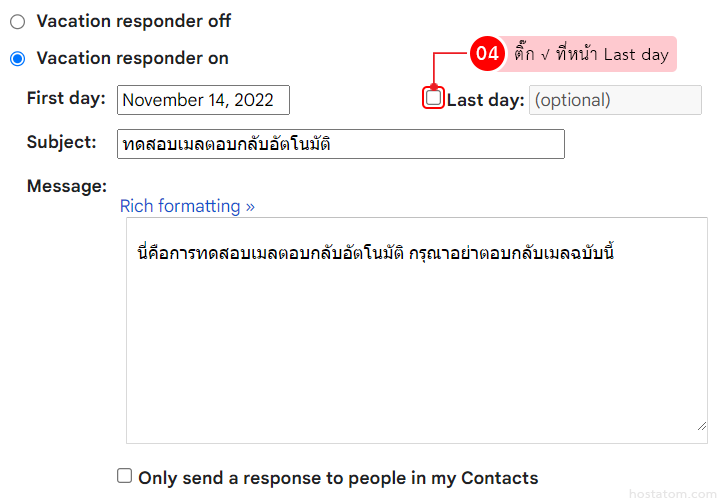Click the Last day optional date field

point(614,100)
